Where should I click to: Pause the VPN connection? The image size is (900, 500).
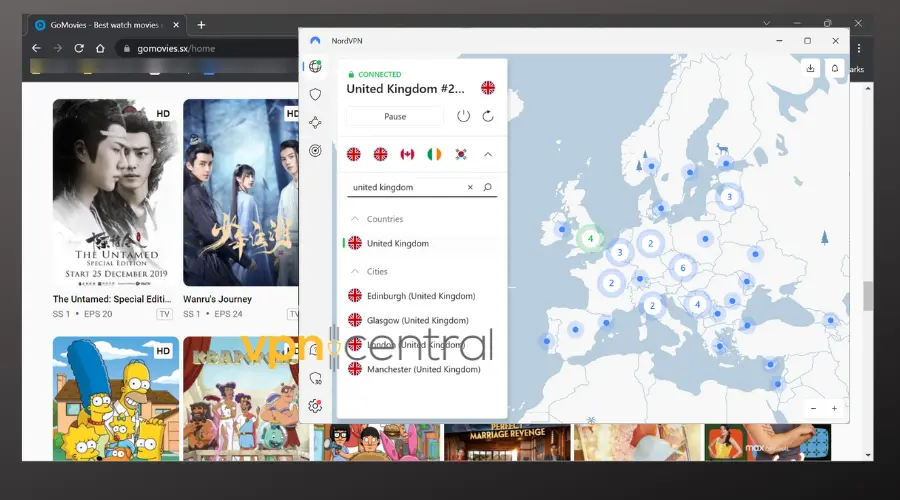[395, 116]
